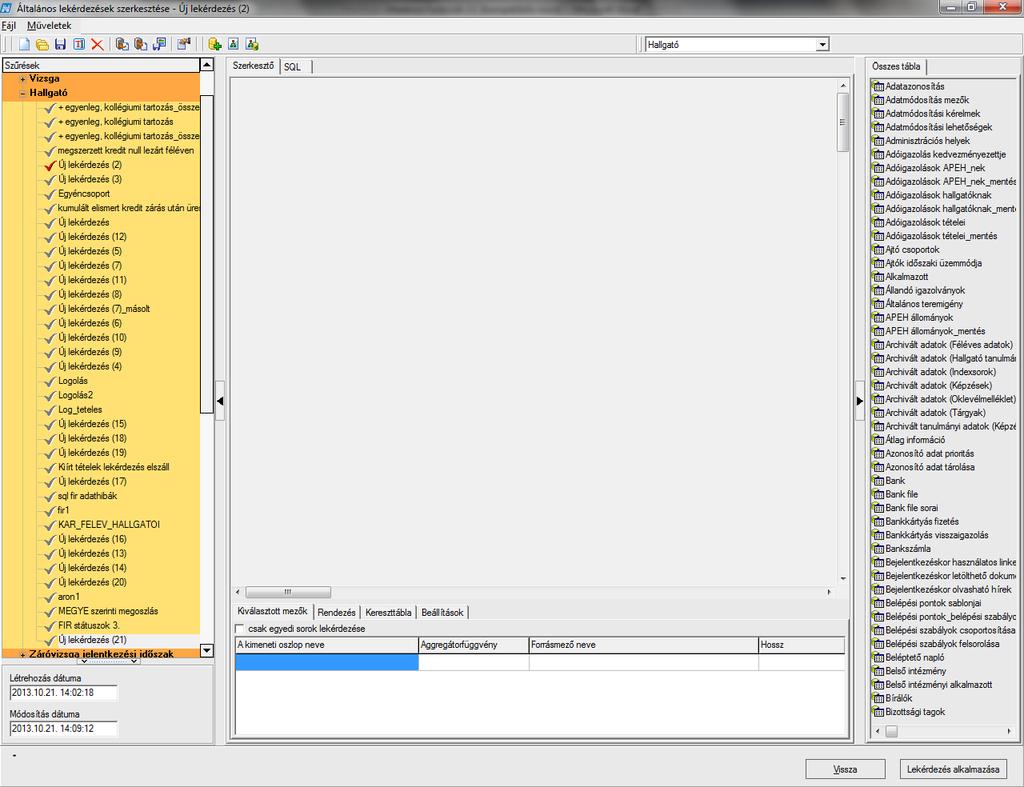Open the Rendezés tab
The width and height of the screenshot is (1024, 787).
[336, 613]
